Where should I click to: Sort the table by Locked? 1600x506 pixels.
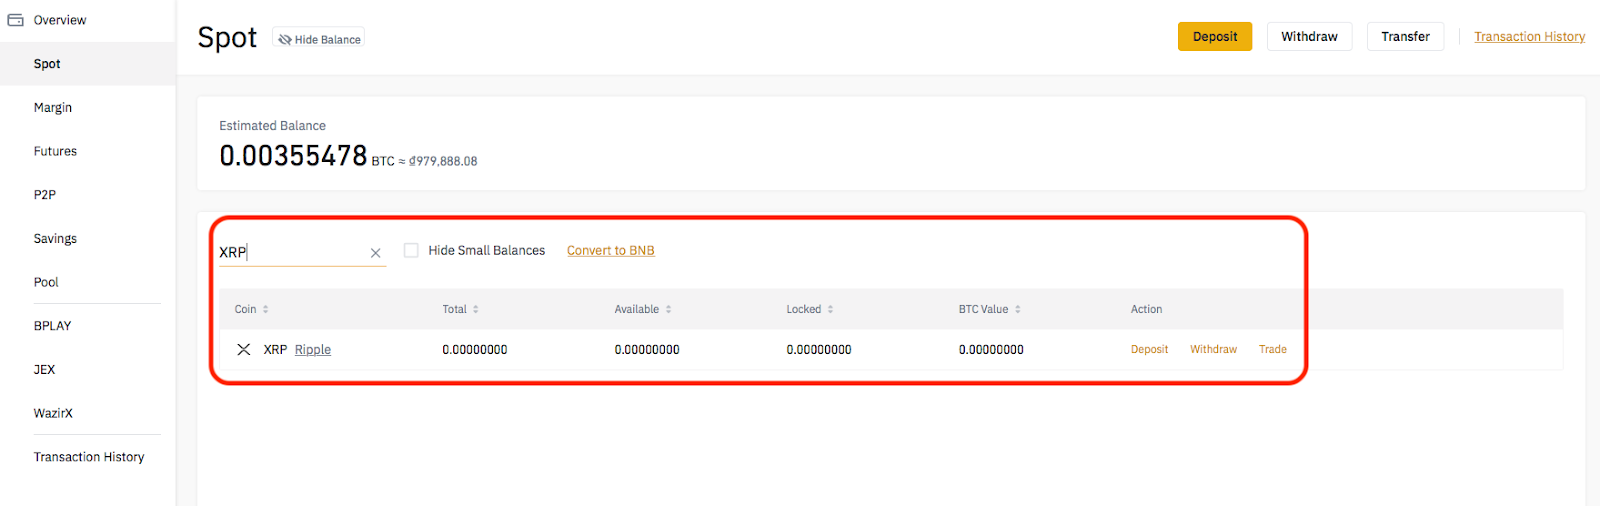coord(810,310)
